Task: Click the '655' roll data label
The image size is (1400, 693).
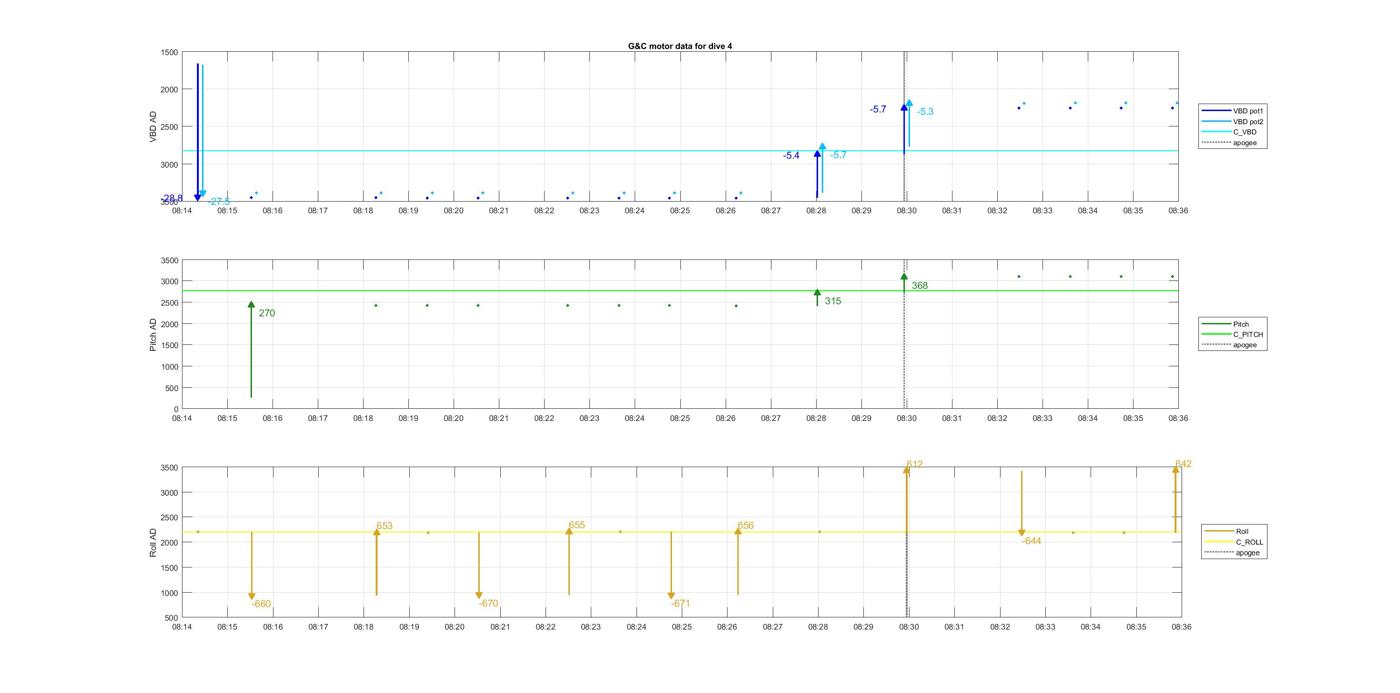Action: (577, 526)
